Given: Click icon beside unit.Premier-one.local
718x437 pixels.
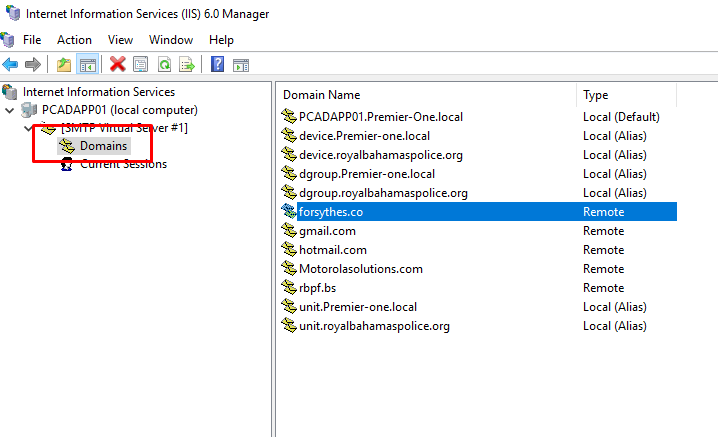Looking at the screenshot, I should (x=289, y=306).
